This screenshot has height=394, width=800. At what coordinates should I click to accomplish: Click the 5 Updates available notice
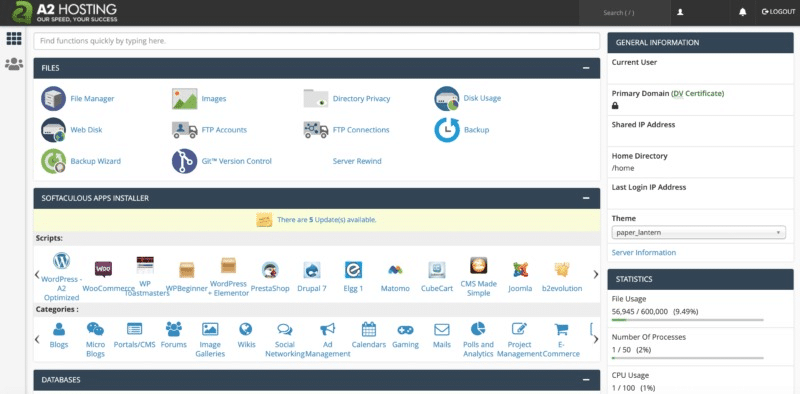point(327,220)
